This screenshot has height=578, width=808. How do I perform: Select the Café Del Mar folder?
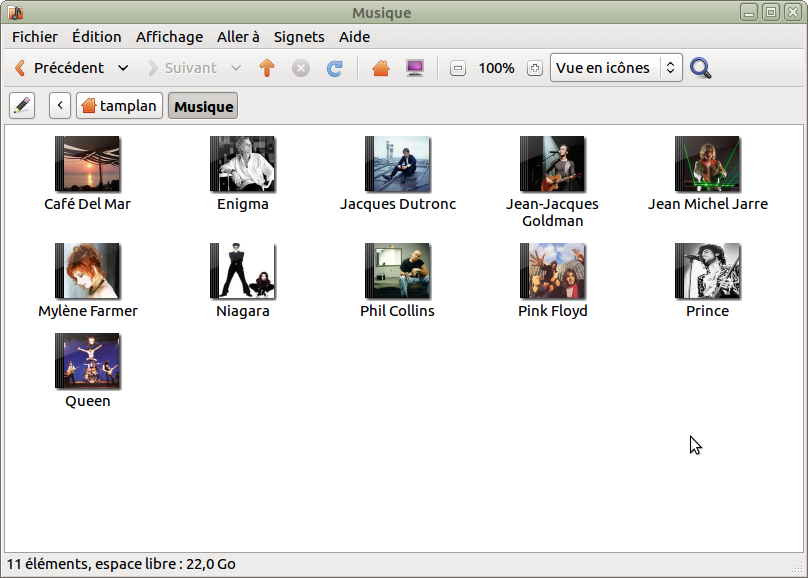88,174
